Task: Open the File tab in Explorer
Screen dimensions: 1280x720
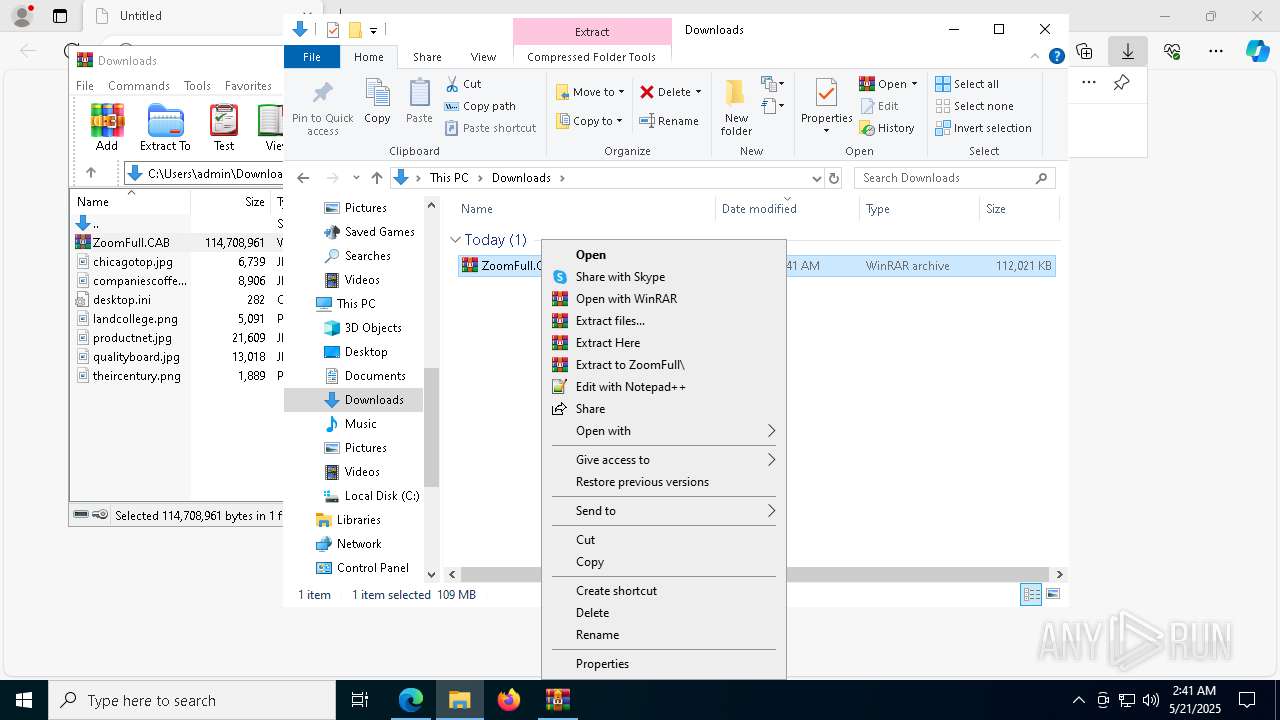Action: tap(312, 57)
